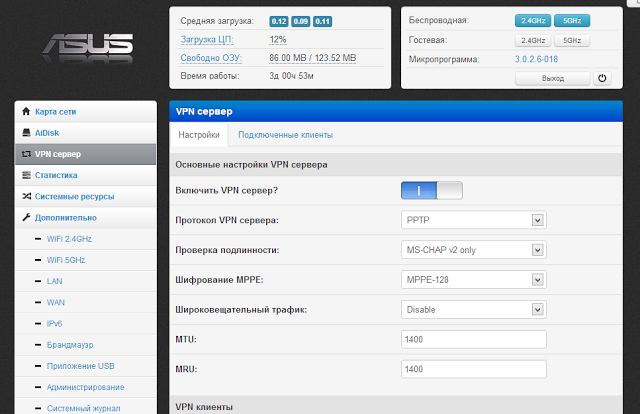This screenshot has height=414, width=640.
Task: Click the ASUS logo
Action: pos(87,46)
